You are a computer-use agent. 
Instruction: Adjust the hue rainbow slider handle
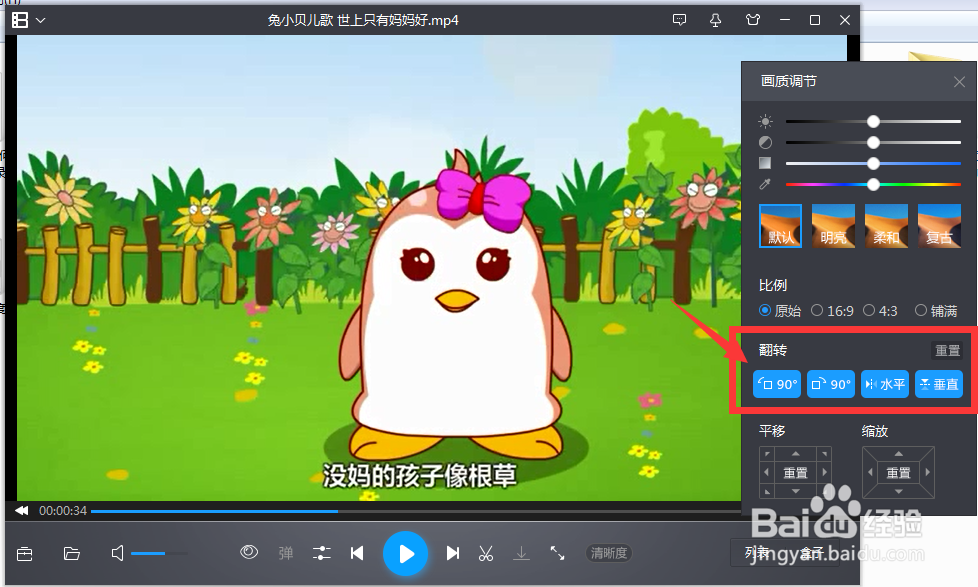click(x=873, y=184)
